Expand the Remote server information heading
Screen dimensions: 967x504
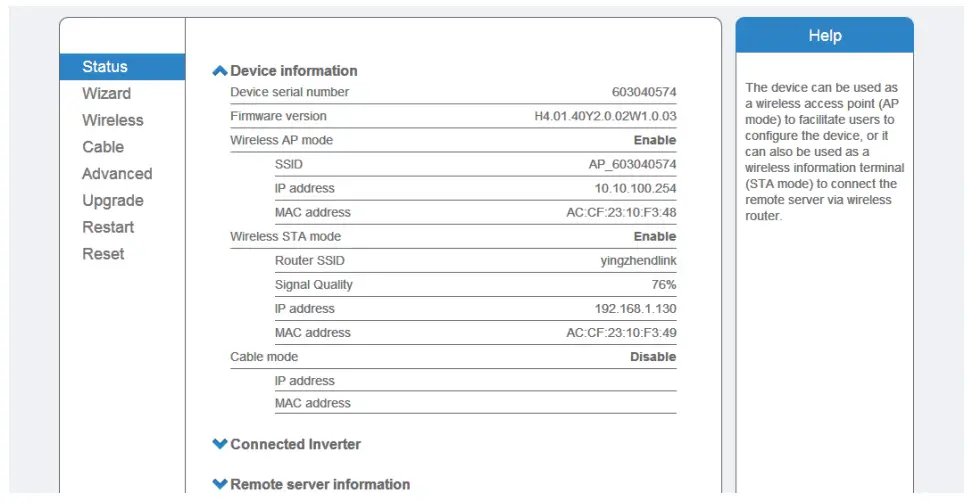320,484
